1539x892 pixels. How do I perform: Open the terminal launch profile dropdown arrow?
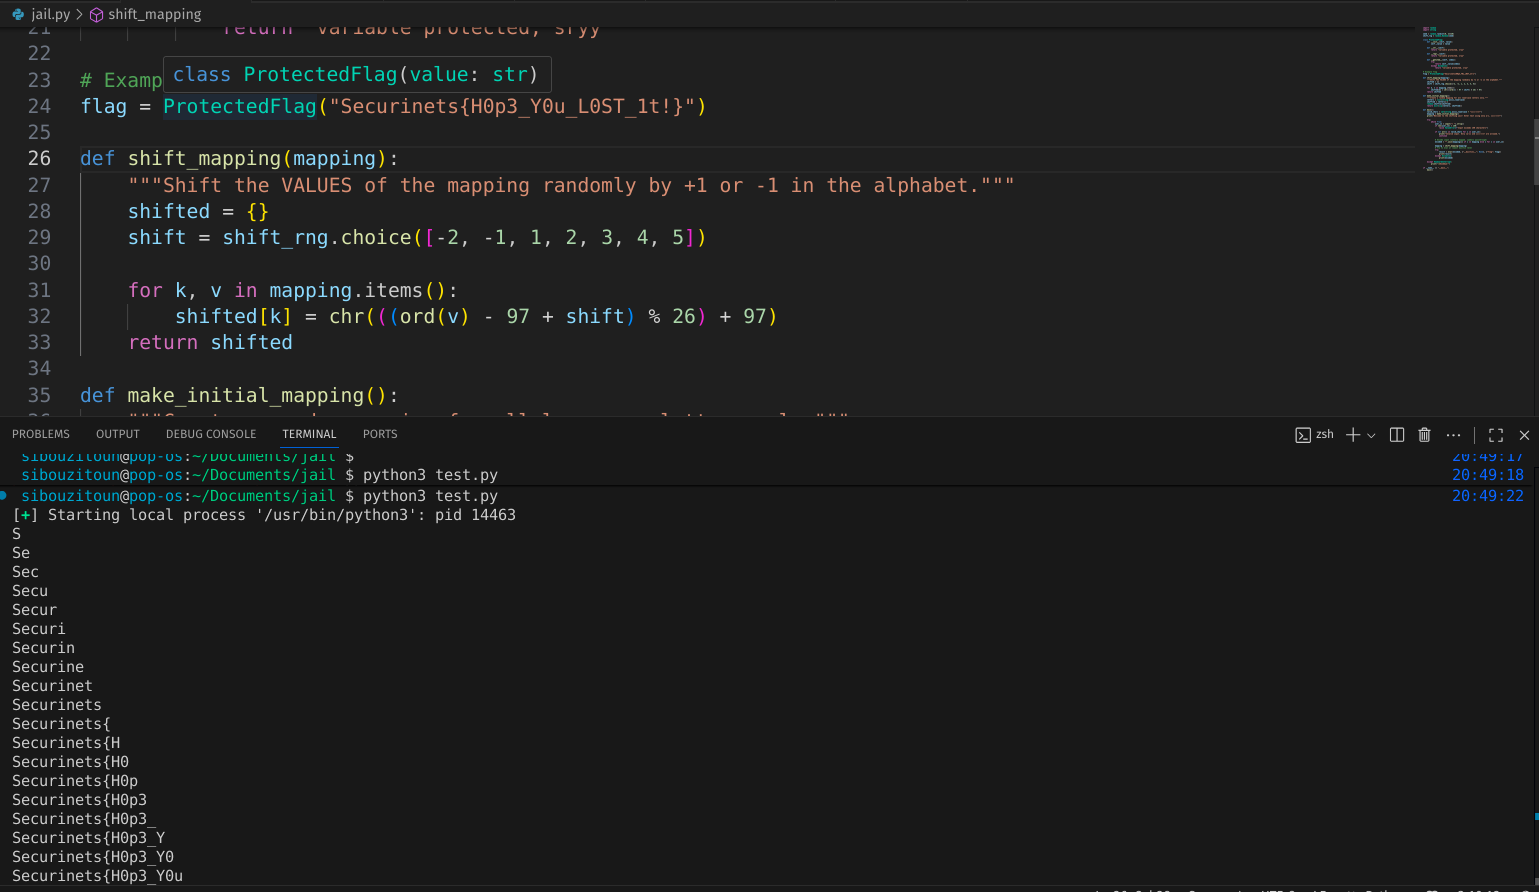pos(1371,435)
